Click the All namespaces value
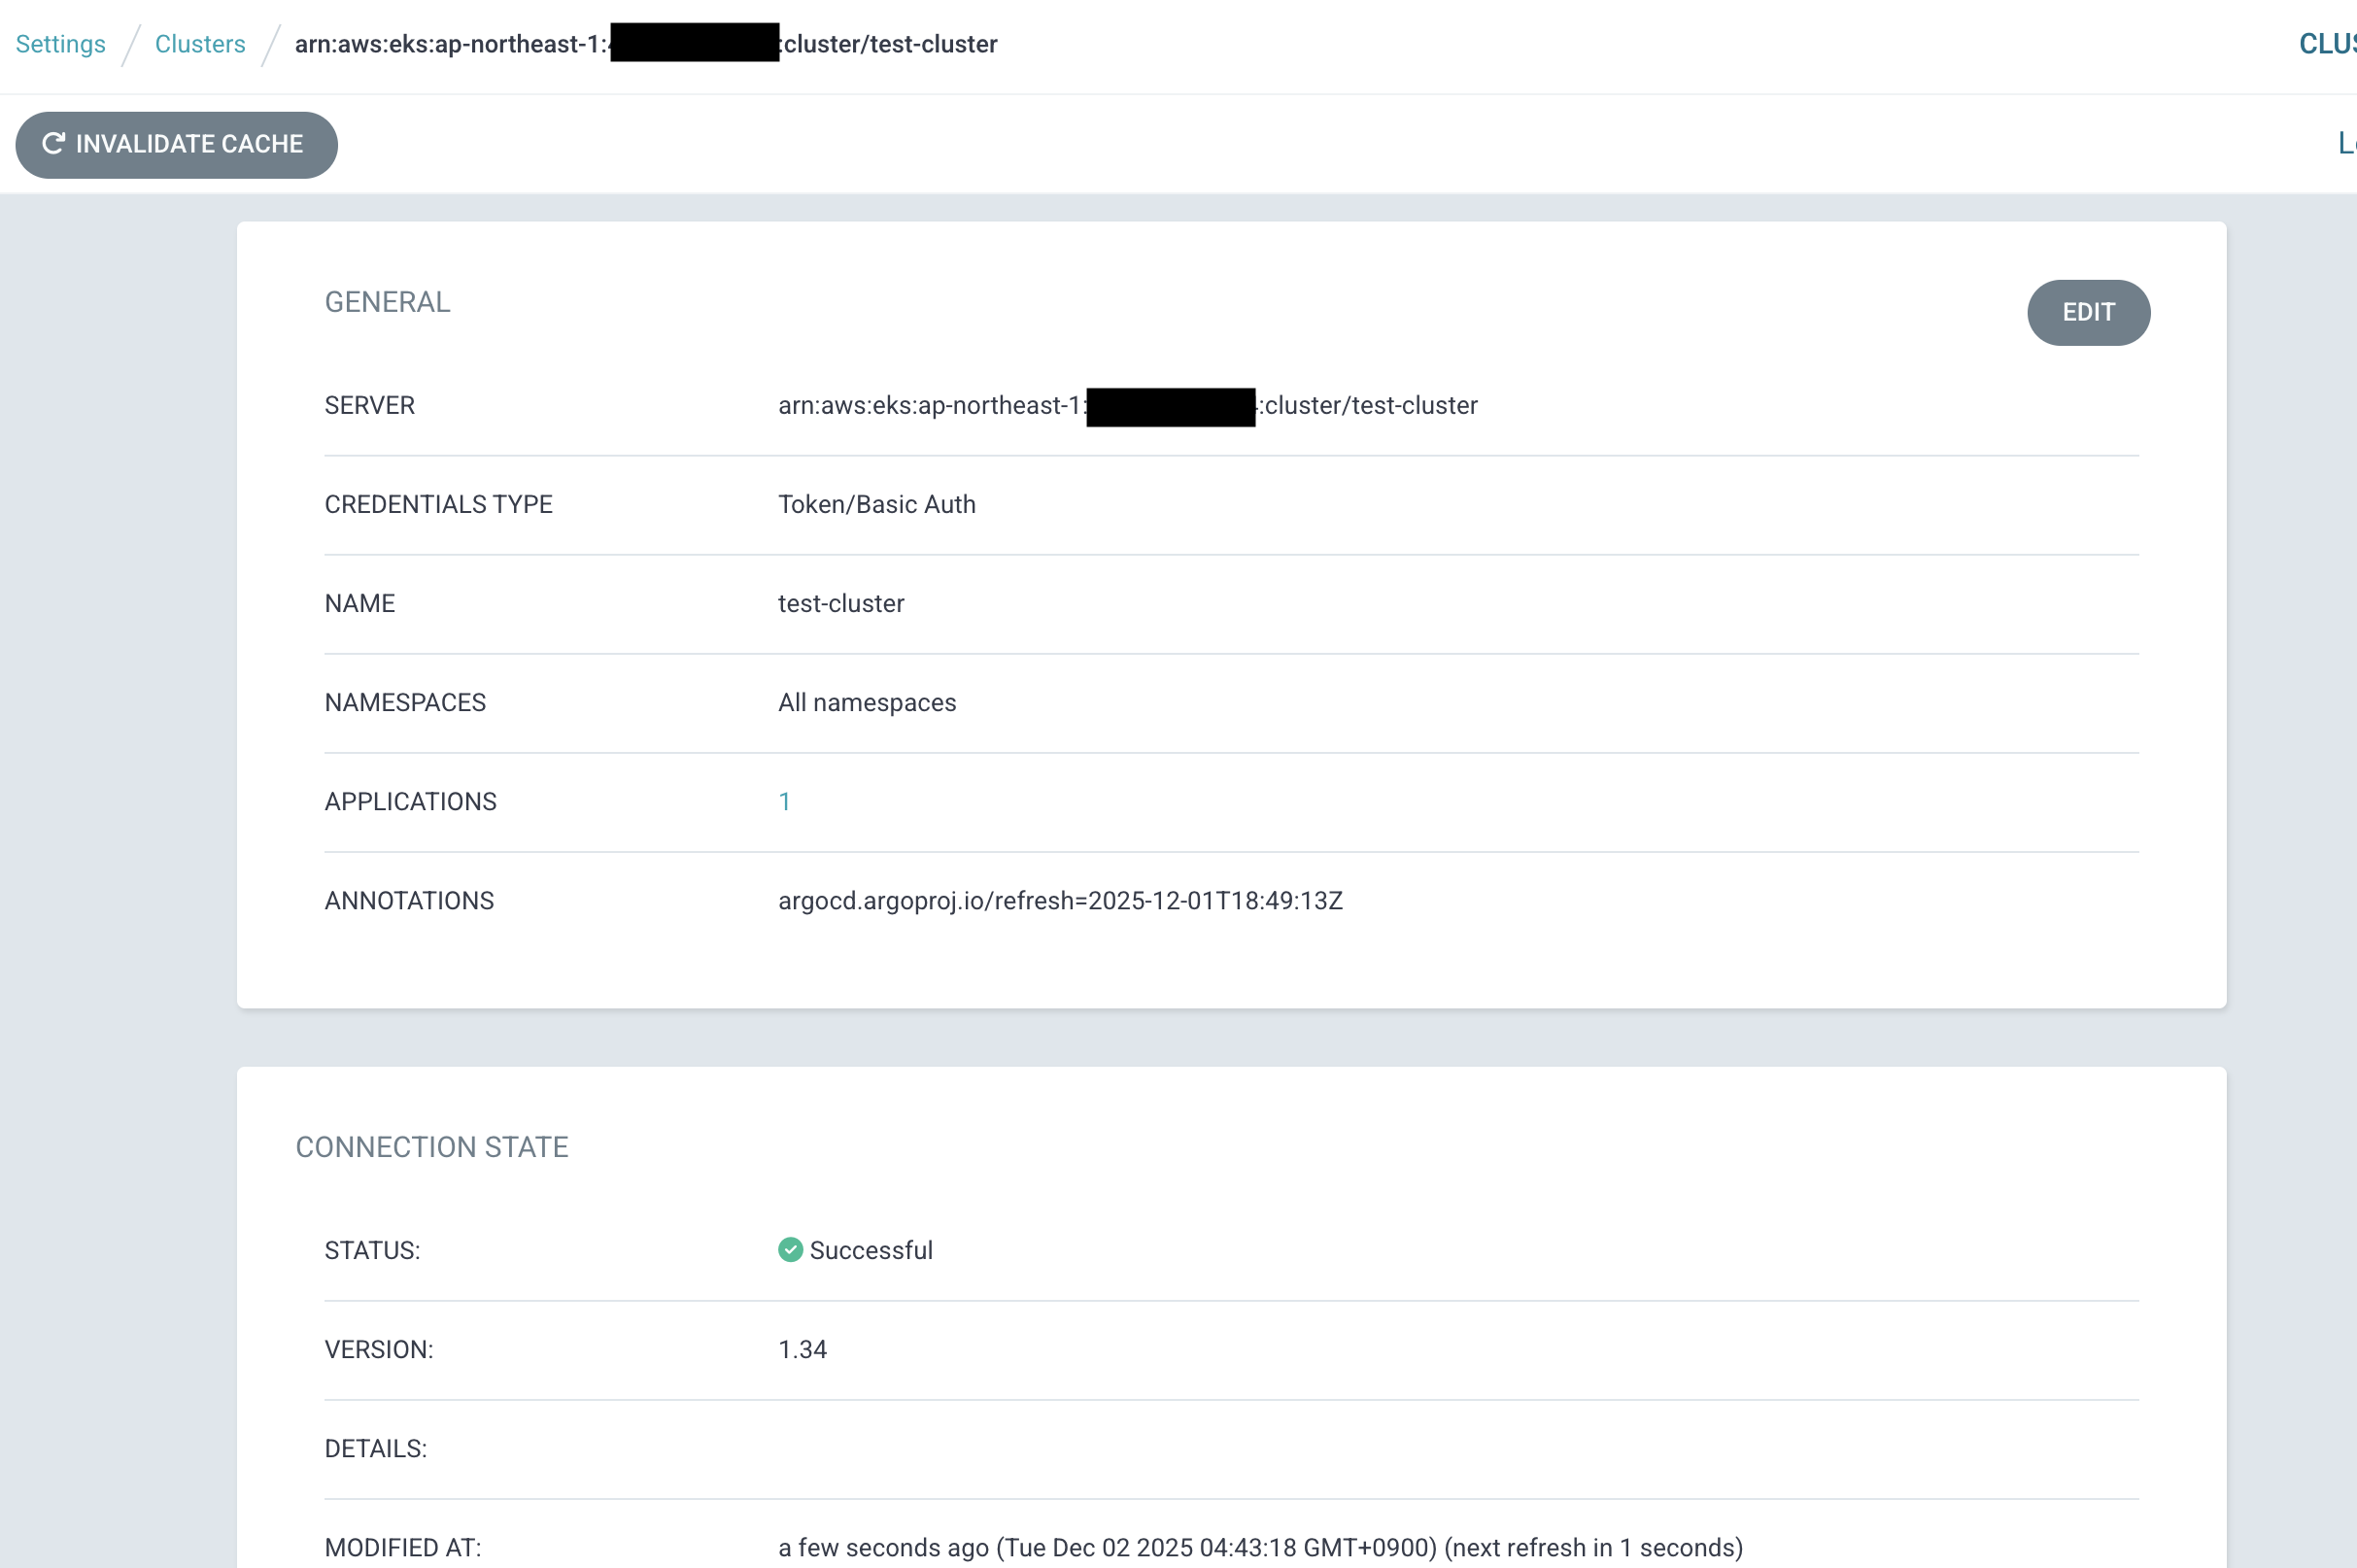 pyautogui.click(x=867, y=702)
